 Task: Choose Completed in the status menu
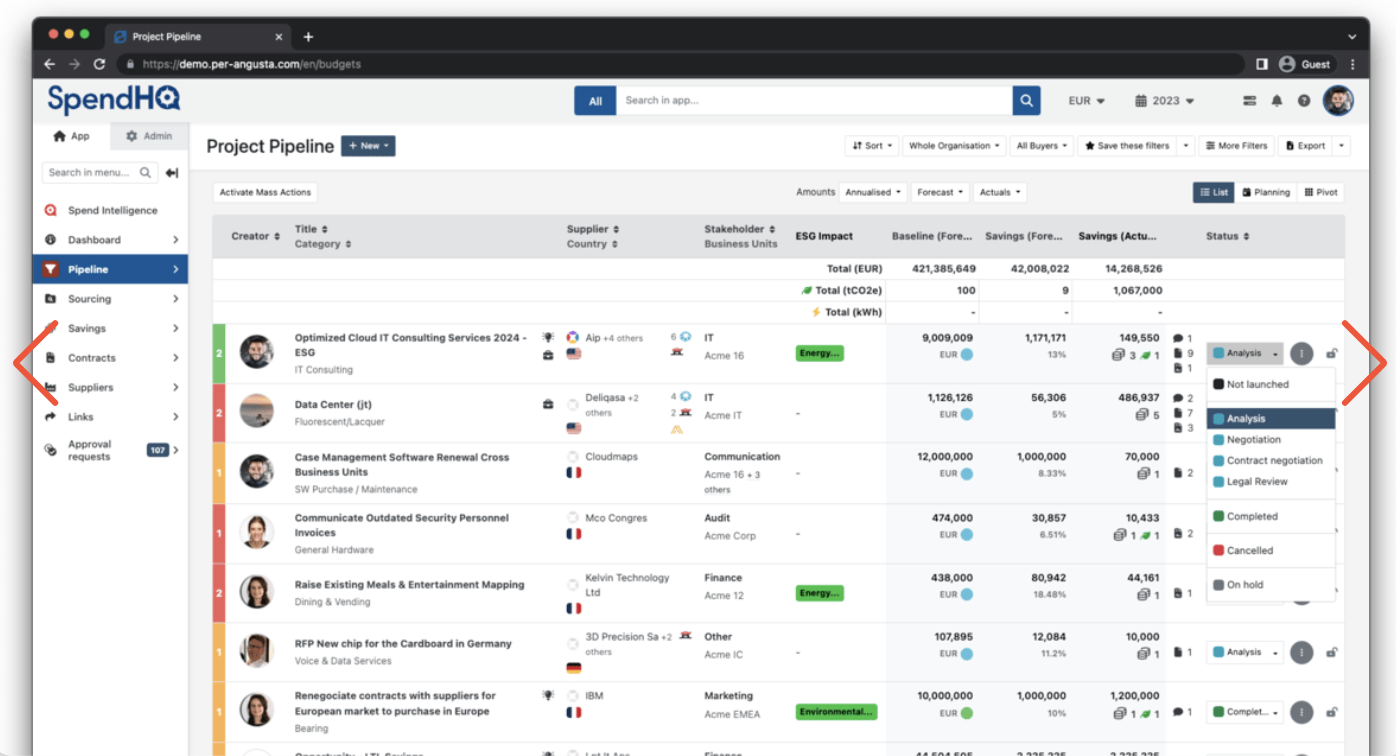[1271, 517]
